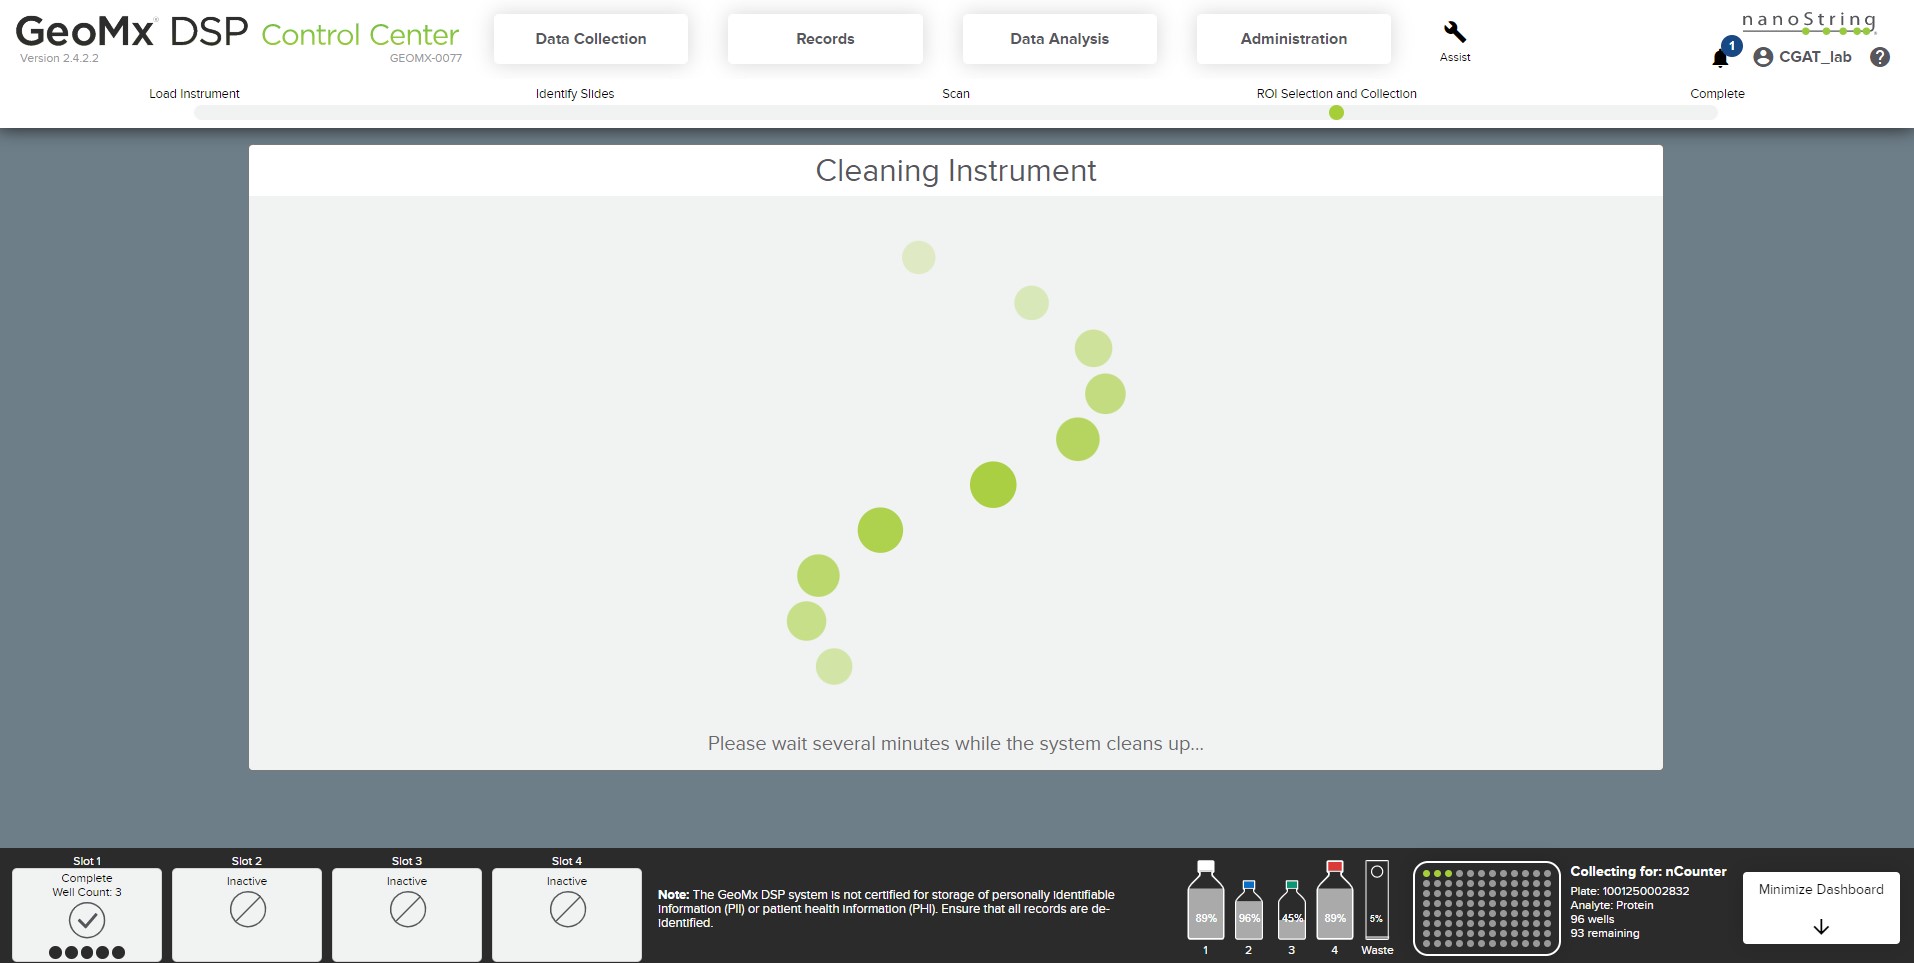Viewport: 1914px width, 963px height.
Task: Select reagent bottle 1 at 89%
Action: [1206, 900]
